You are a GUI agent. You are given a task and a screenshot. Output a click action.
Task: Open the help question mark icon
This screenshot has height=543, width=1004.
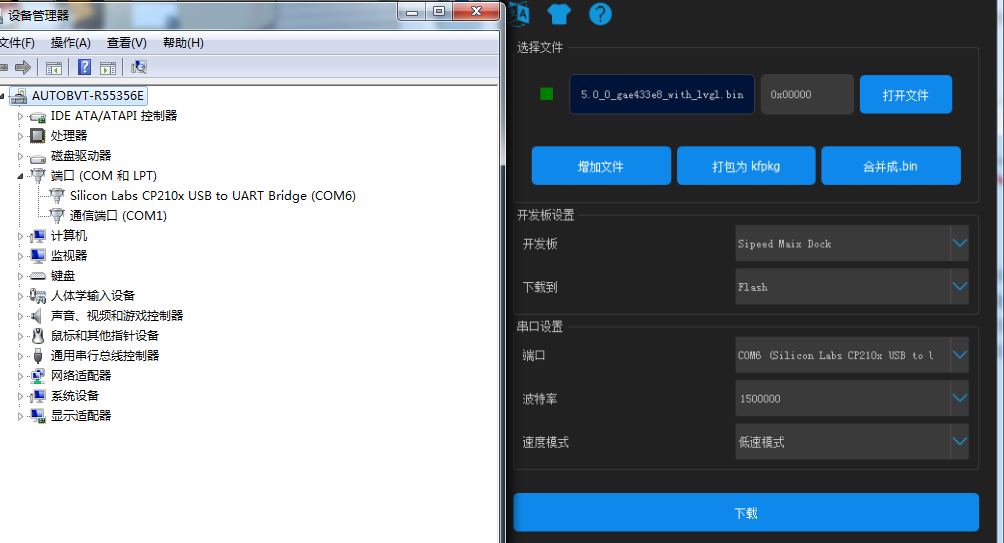(x=600, y=13)
